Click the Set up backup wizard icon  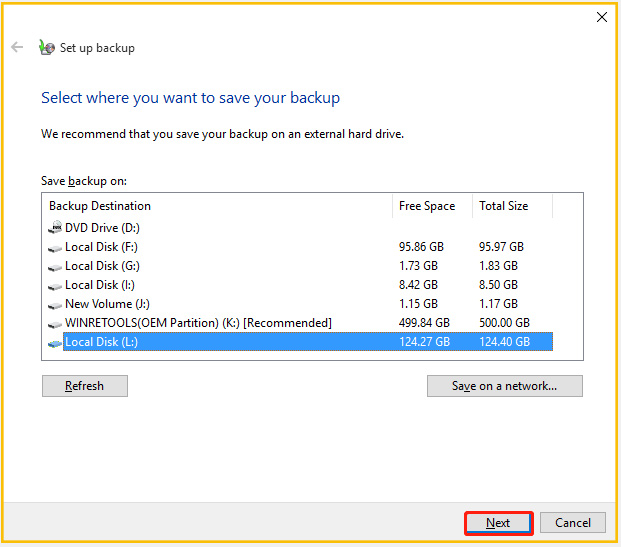coord(47,48)
